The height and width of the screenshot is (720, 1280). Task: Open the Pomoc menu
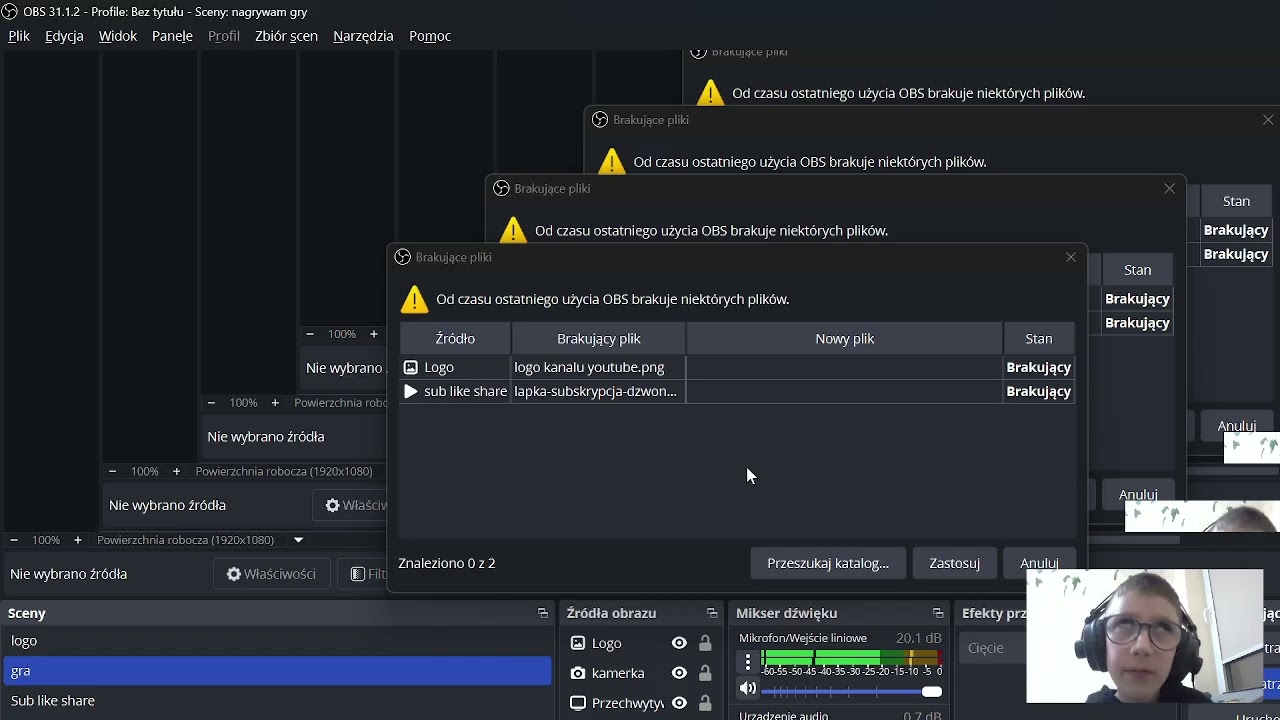(430, 36)
